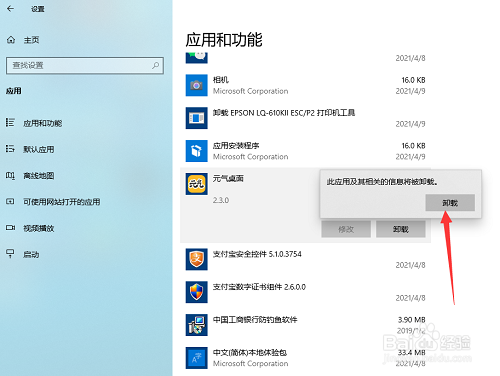Click the 应用和功能 page heading
Viewport: 500px width, 376px height.
coord(224,40)
